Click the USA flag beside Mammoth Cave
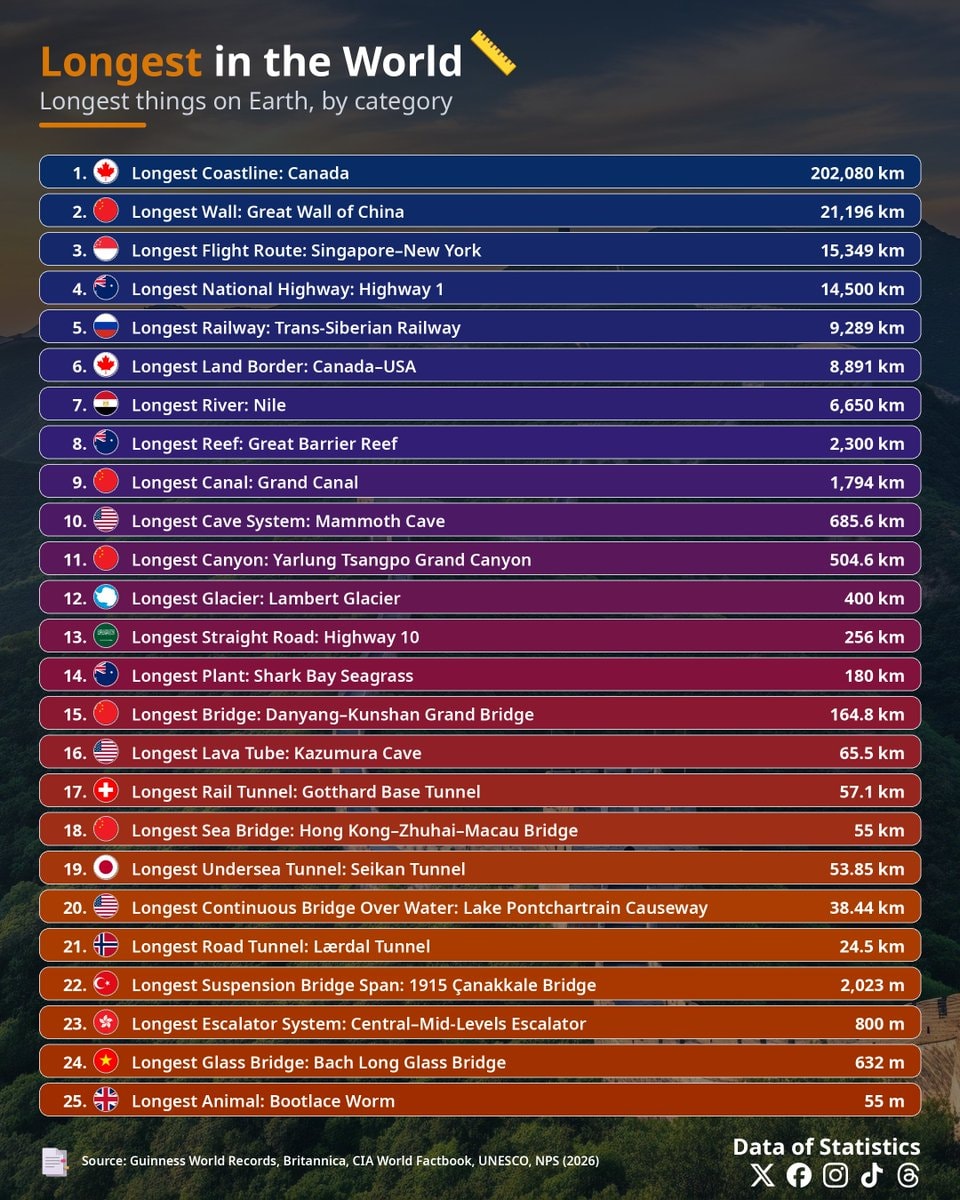This screenshot has height=1200, width=960. click(x=106, y=520)
